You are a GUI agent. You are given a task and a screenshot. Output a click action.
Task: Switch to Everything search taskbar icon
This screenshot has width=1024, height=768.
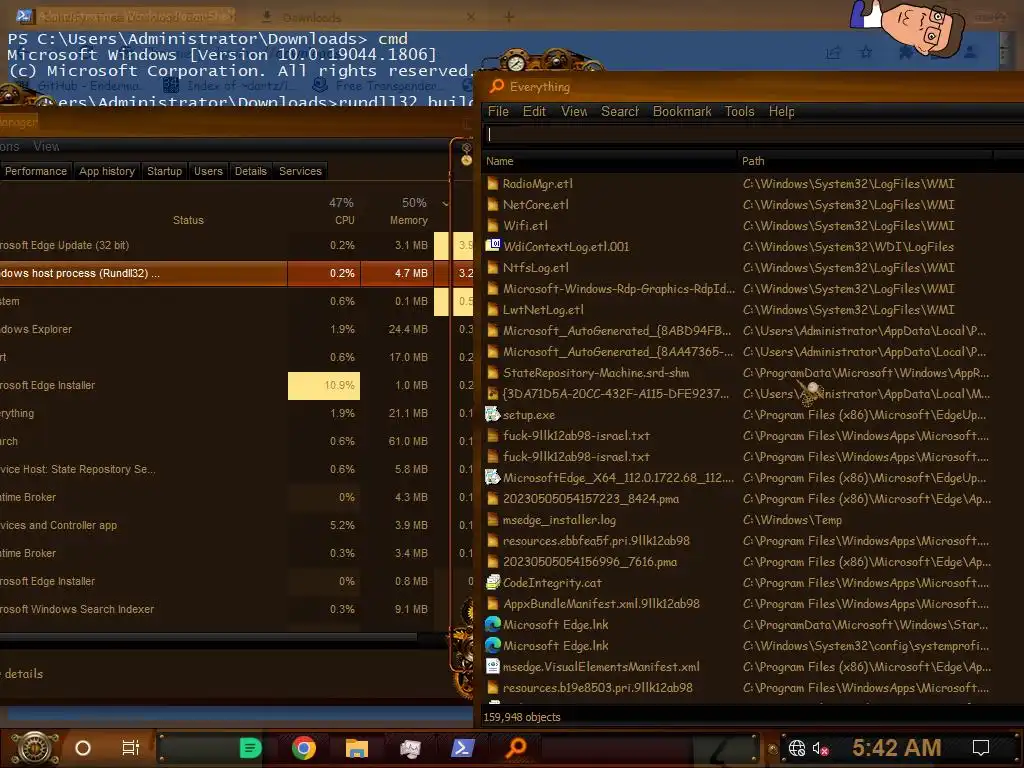tap(516, 748)
